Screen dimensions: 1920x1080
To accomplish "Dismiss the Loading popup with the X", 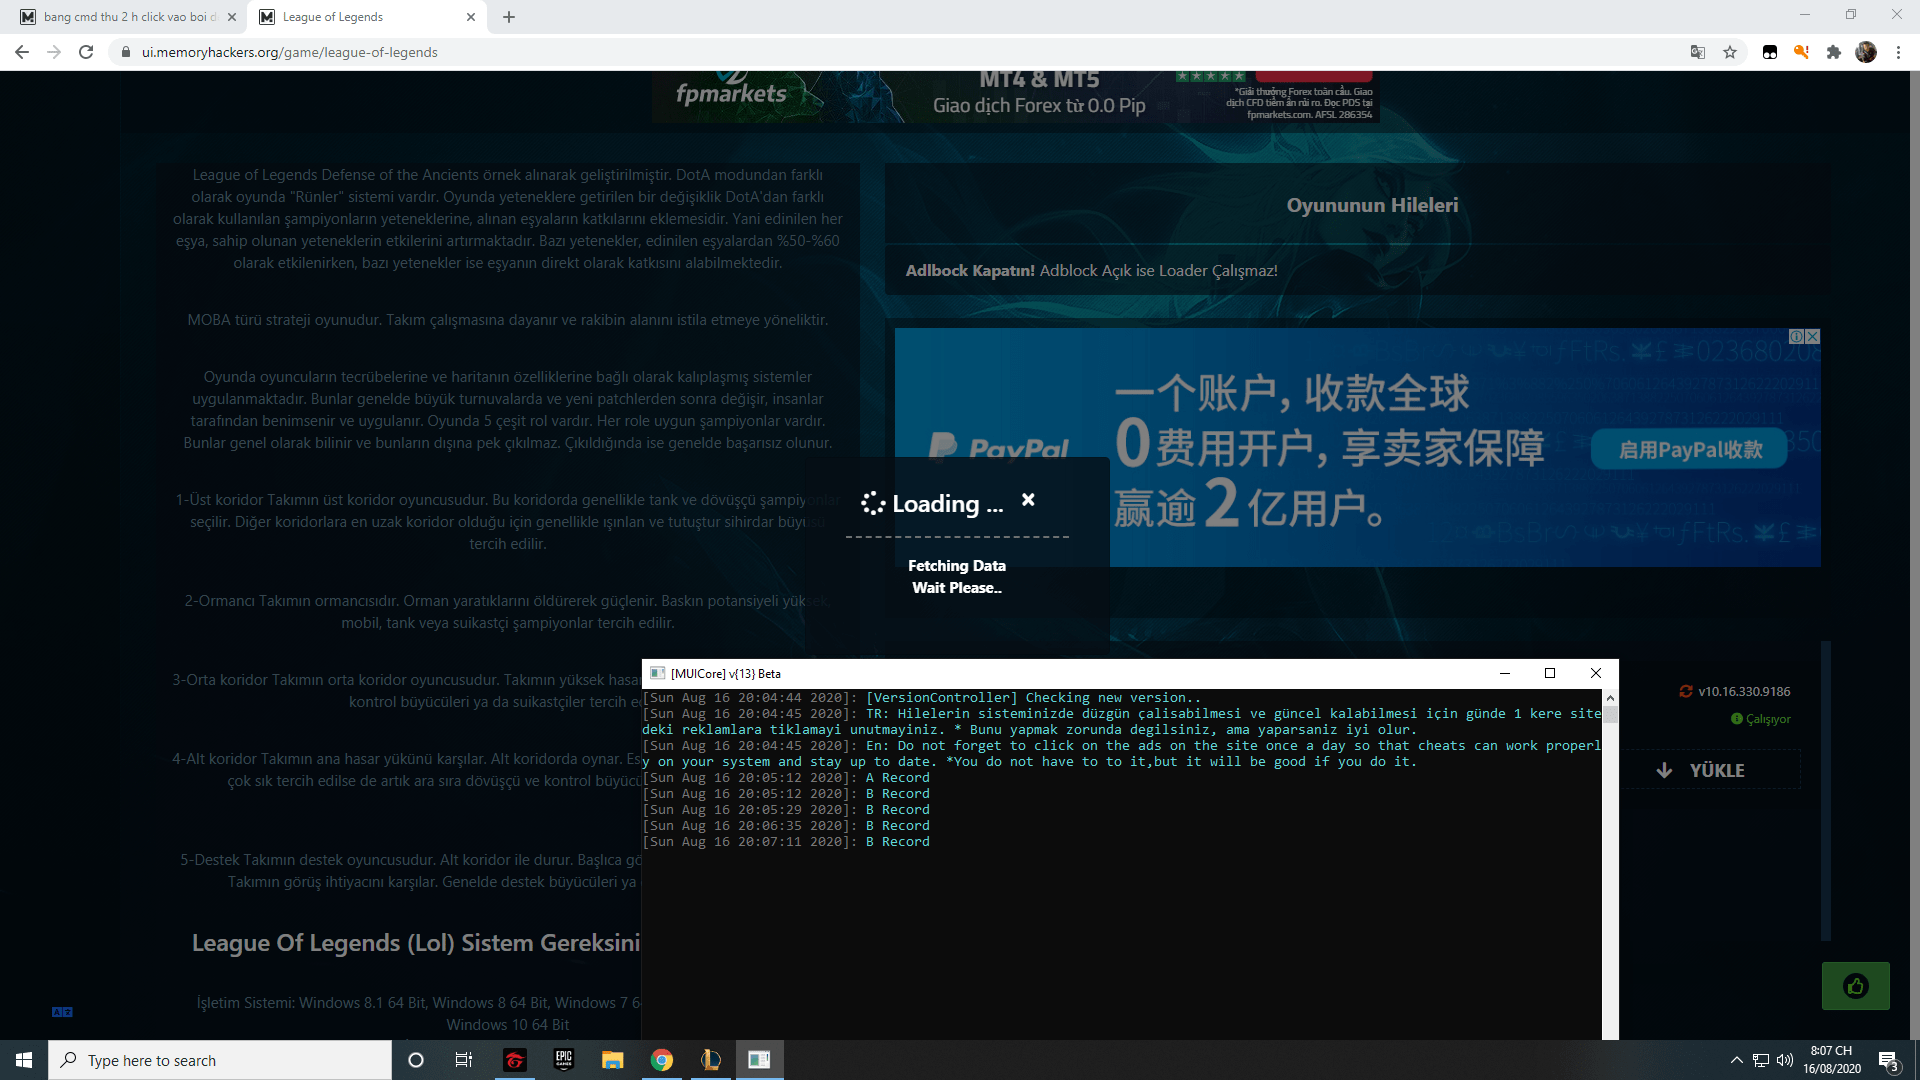I will pos(1028,500).
